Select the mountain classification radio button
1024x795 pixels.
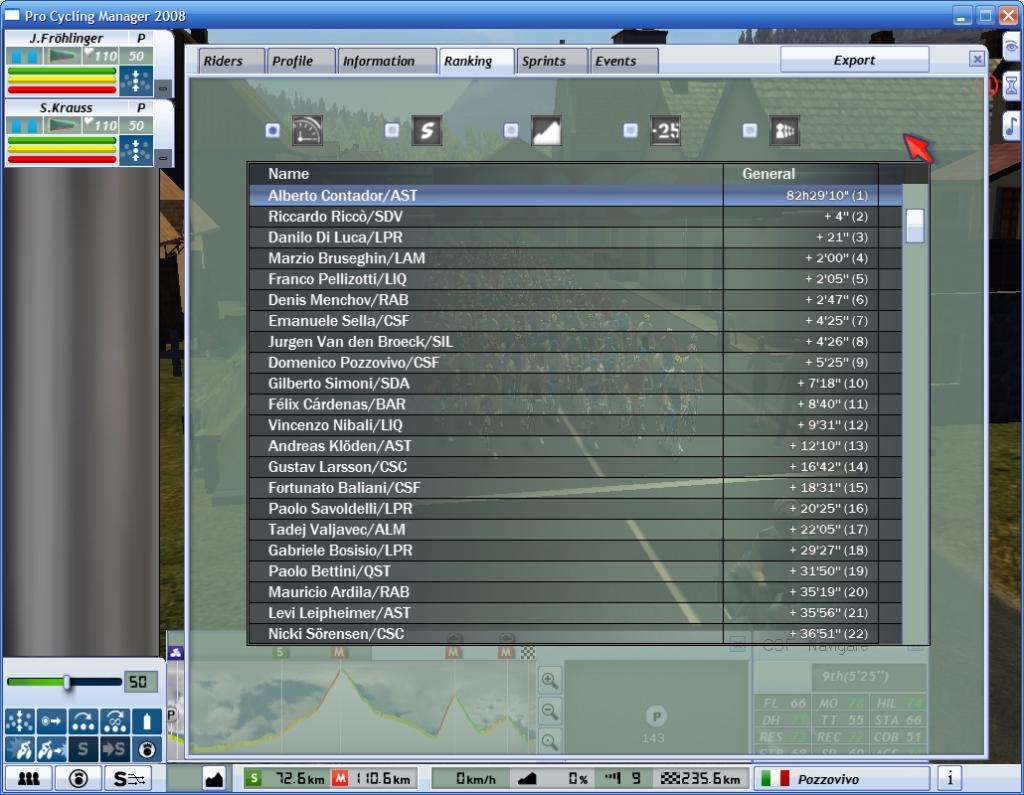511,130
